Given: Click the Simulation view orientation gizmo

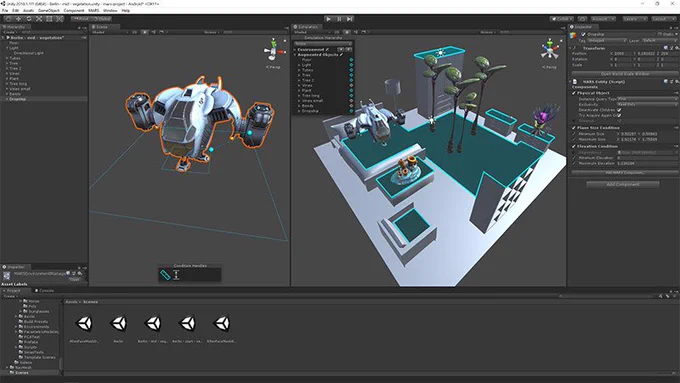Looking at the screenshot, I should (549, 49).
